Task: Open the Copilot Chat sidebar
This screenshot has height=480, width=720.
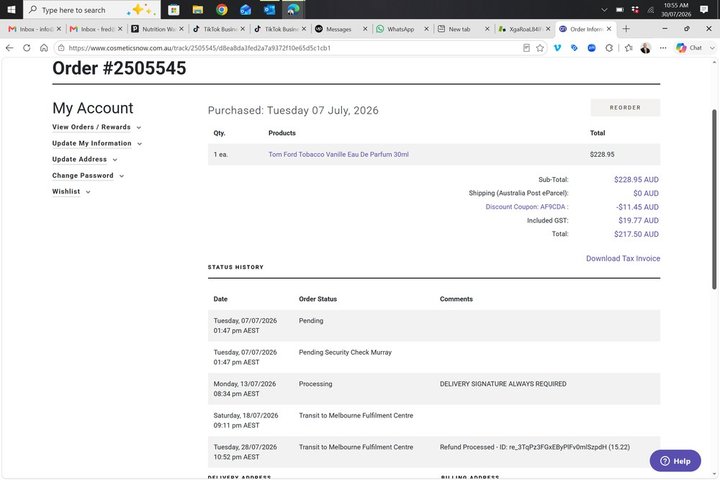Action: pos(689,48)
